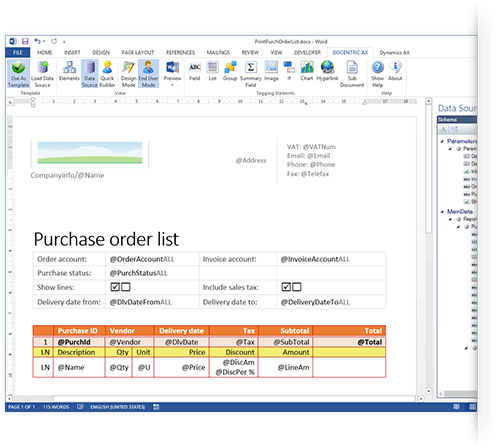Viewport: 501px width, 447px height.
Task: Launch the Quick Builder tool
Action: click(107, 74)
